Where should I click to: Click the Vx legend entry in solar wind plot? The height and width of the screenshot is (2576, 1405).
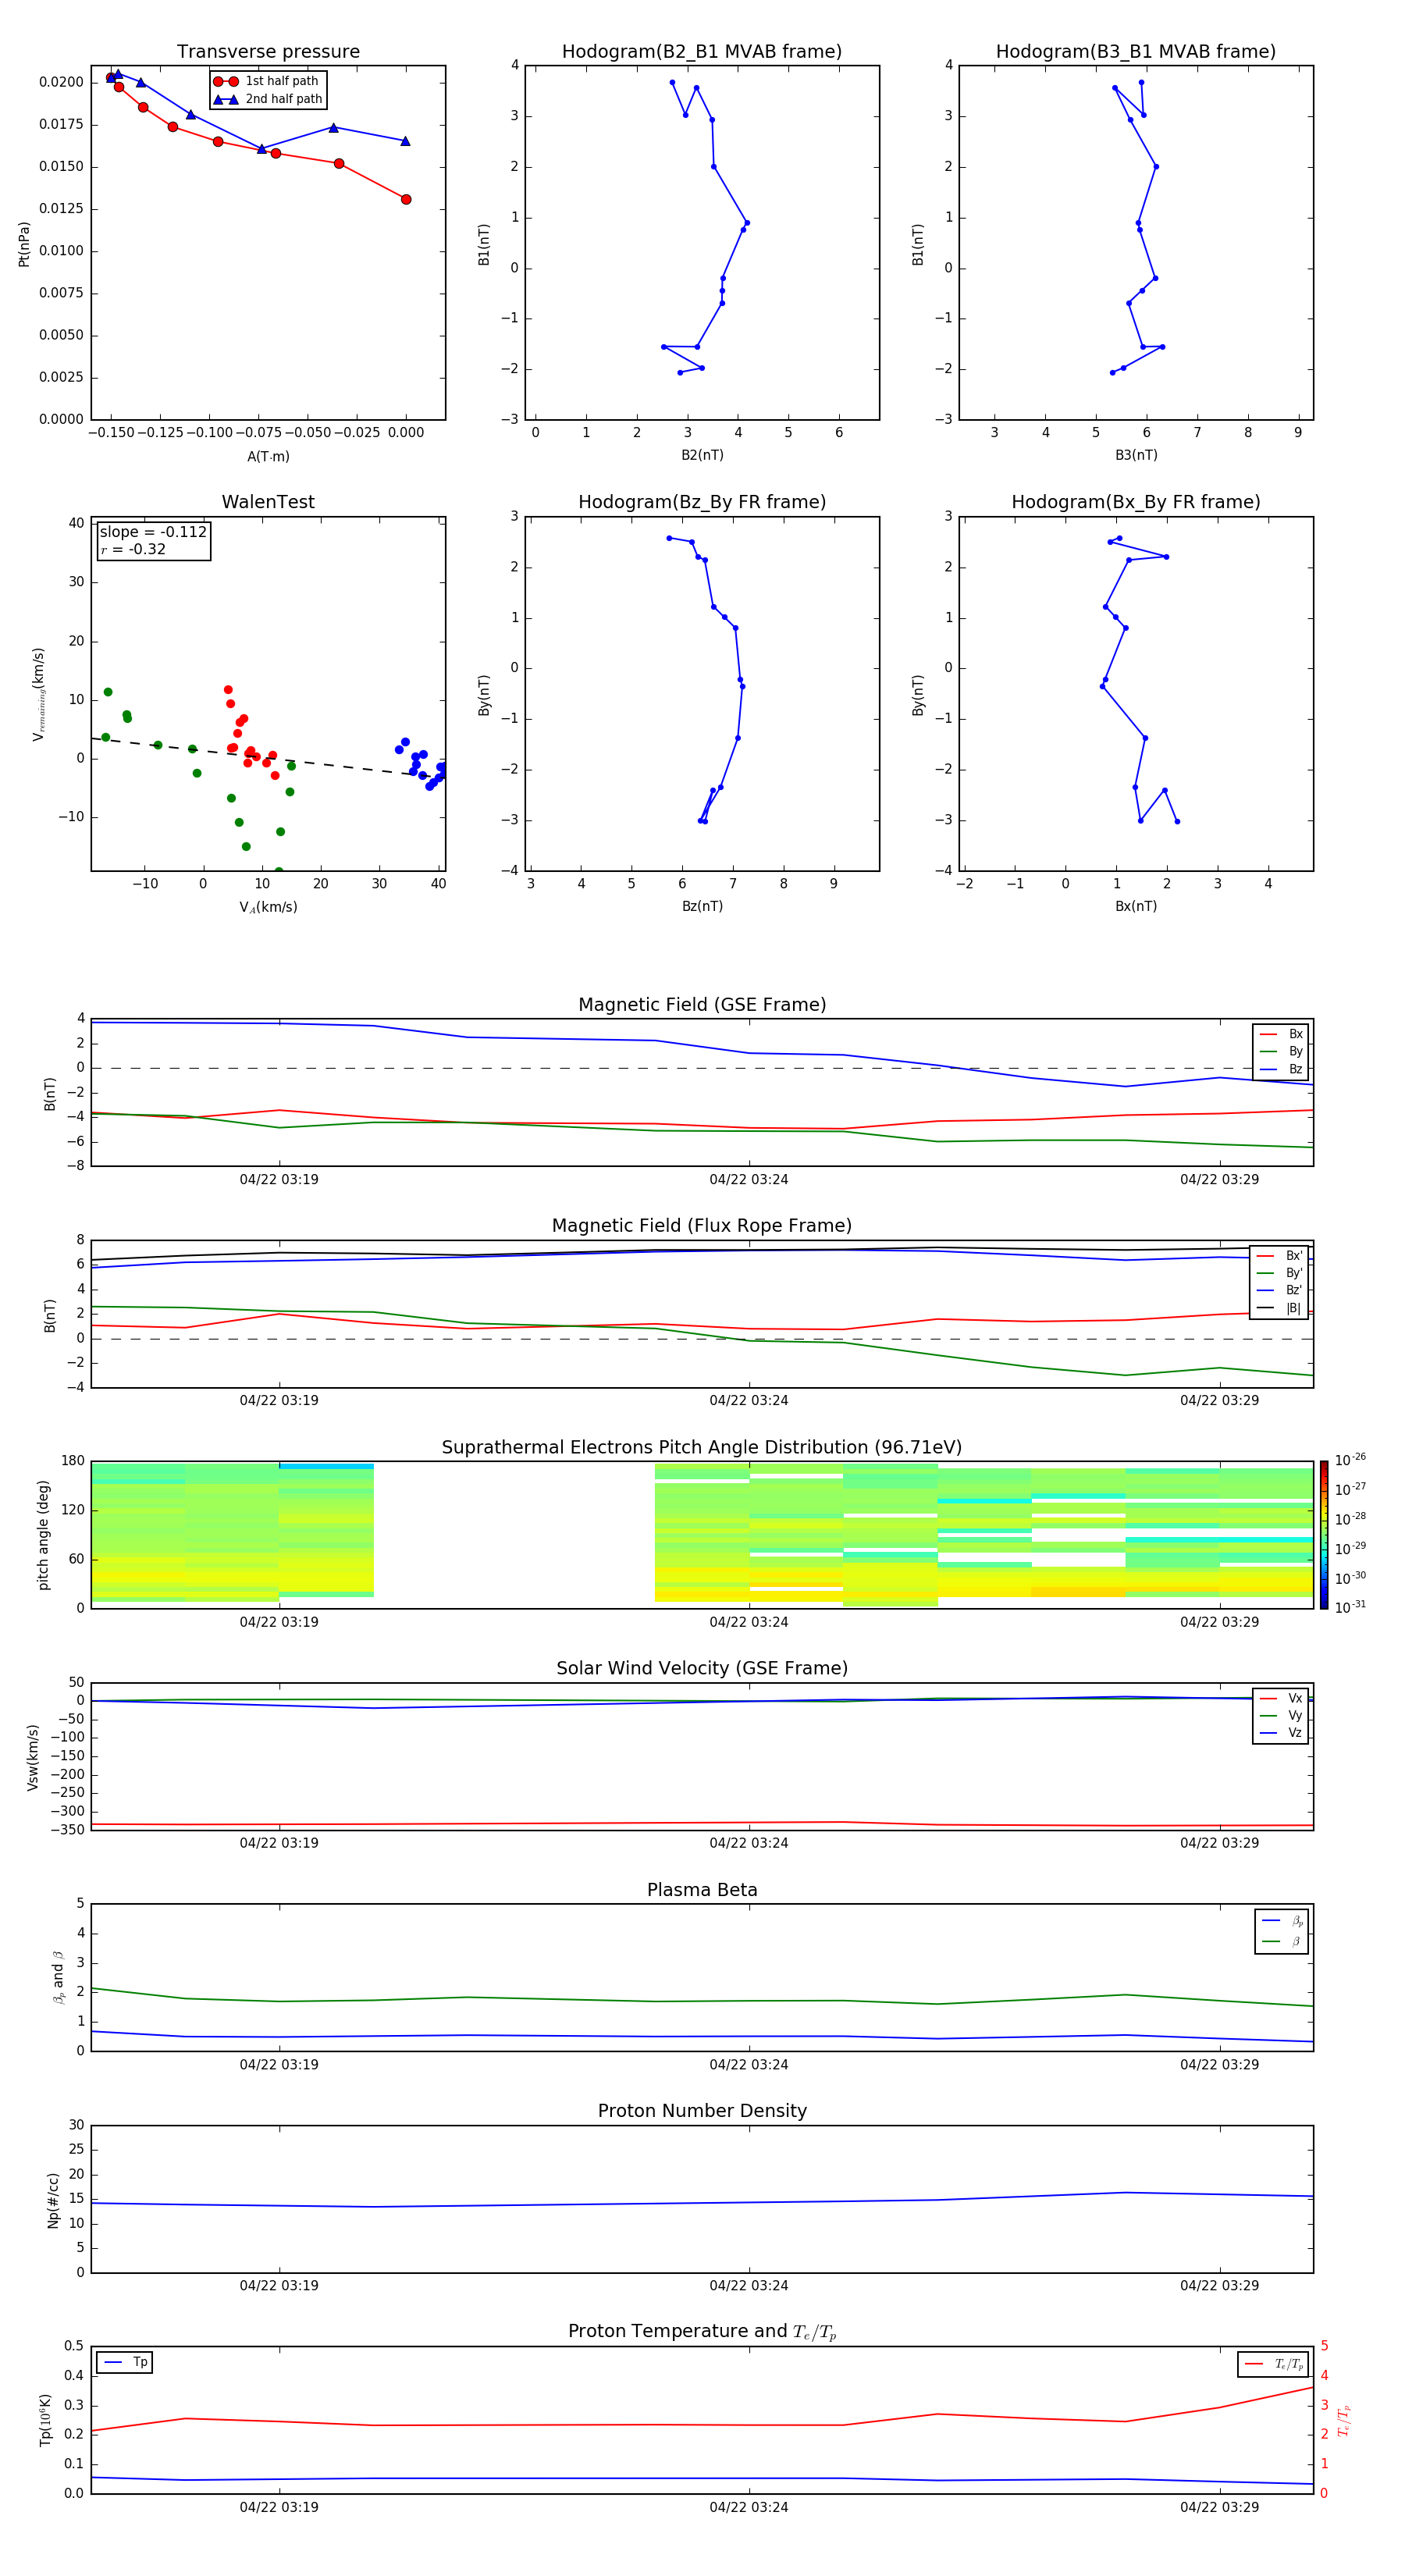(1281, 1698)
